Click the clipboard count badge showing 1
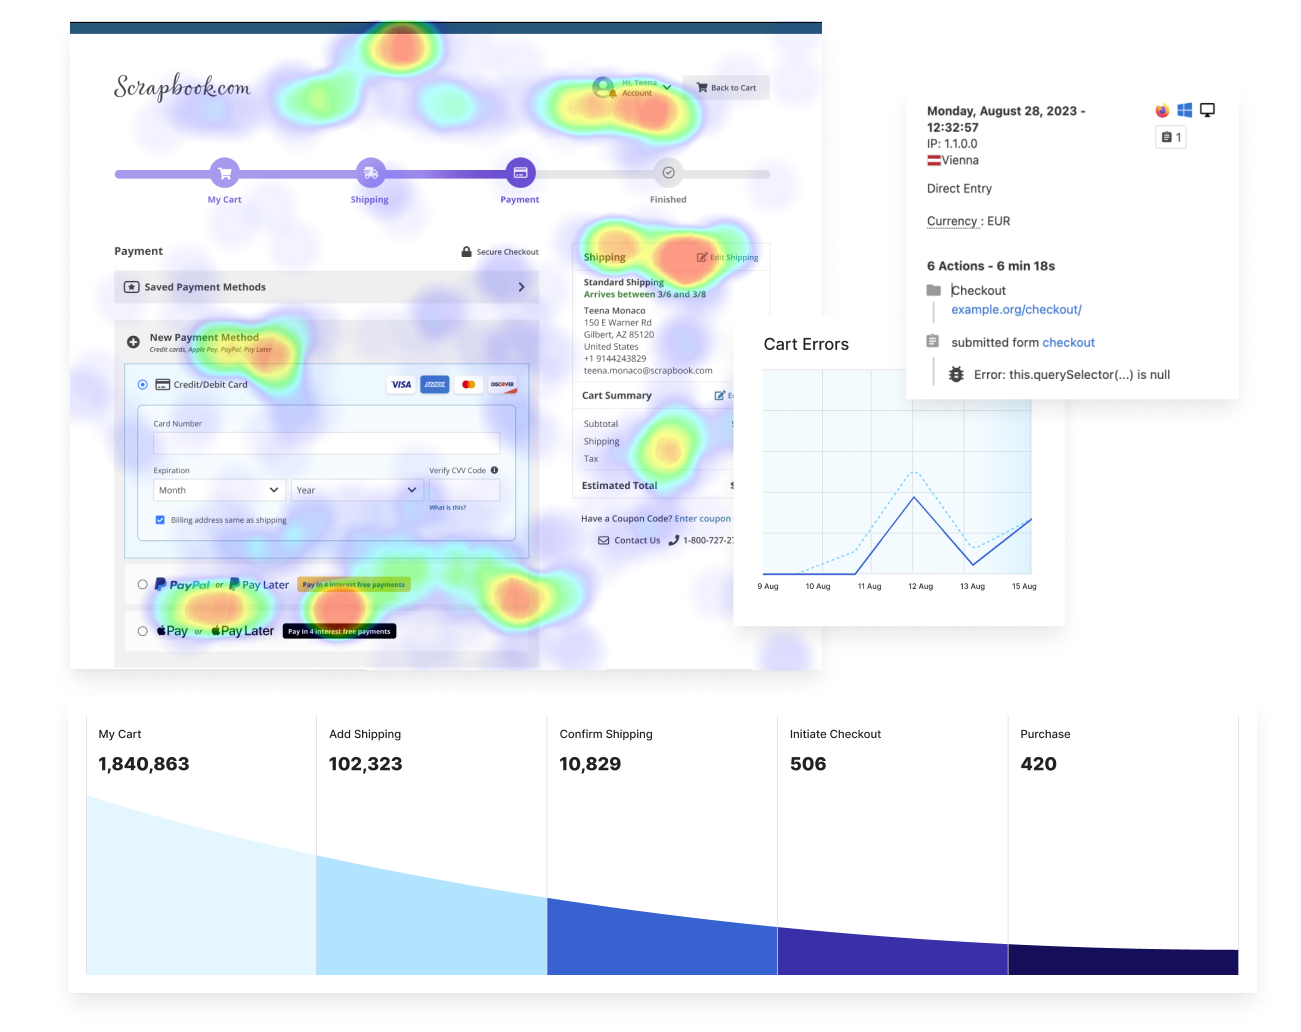 1171,137
